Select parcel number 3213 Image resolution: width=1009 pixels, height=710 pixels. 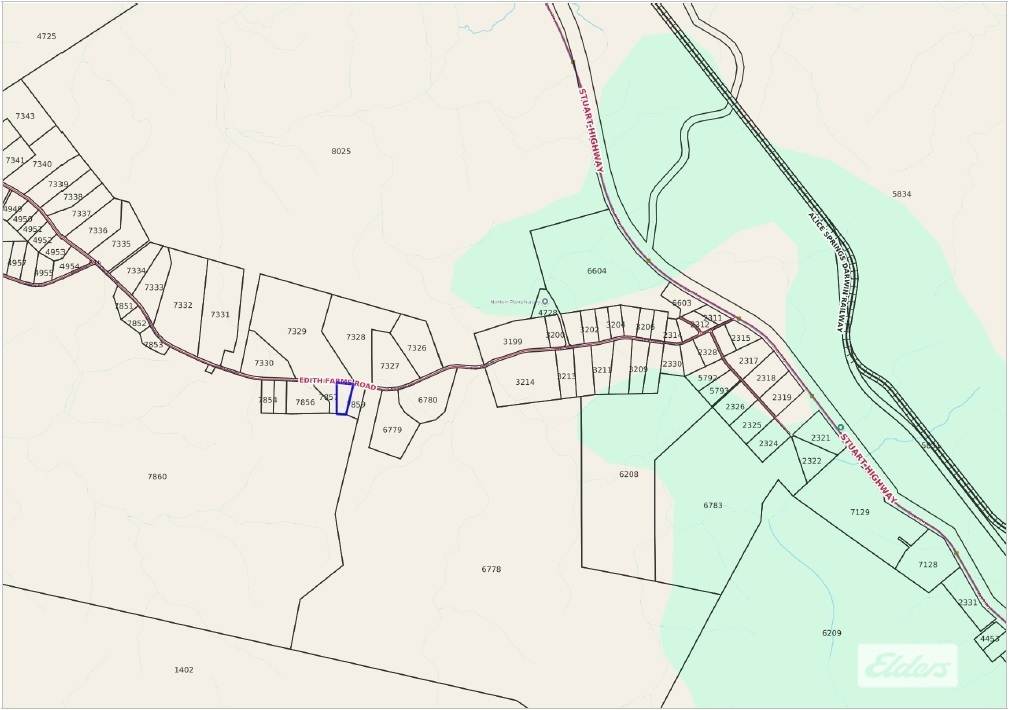click(x=566, y=376)
